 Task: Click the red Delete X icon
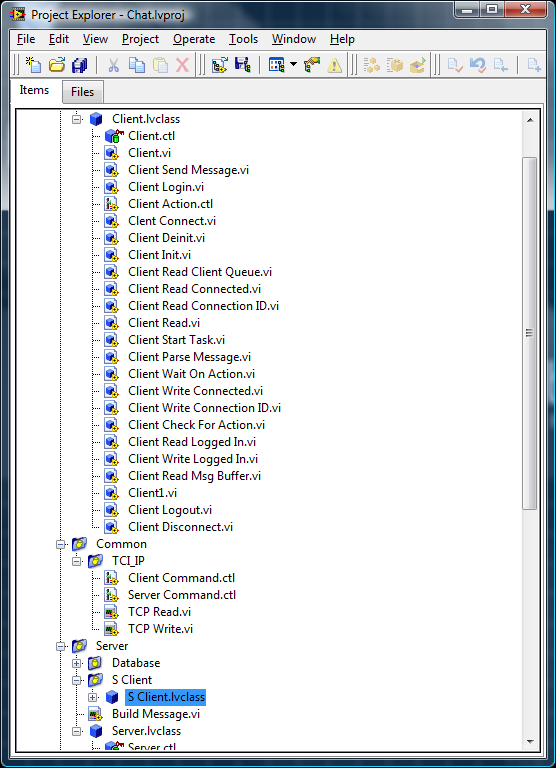(182, 65)
